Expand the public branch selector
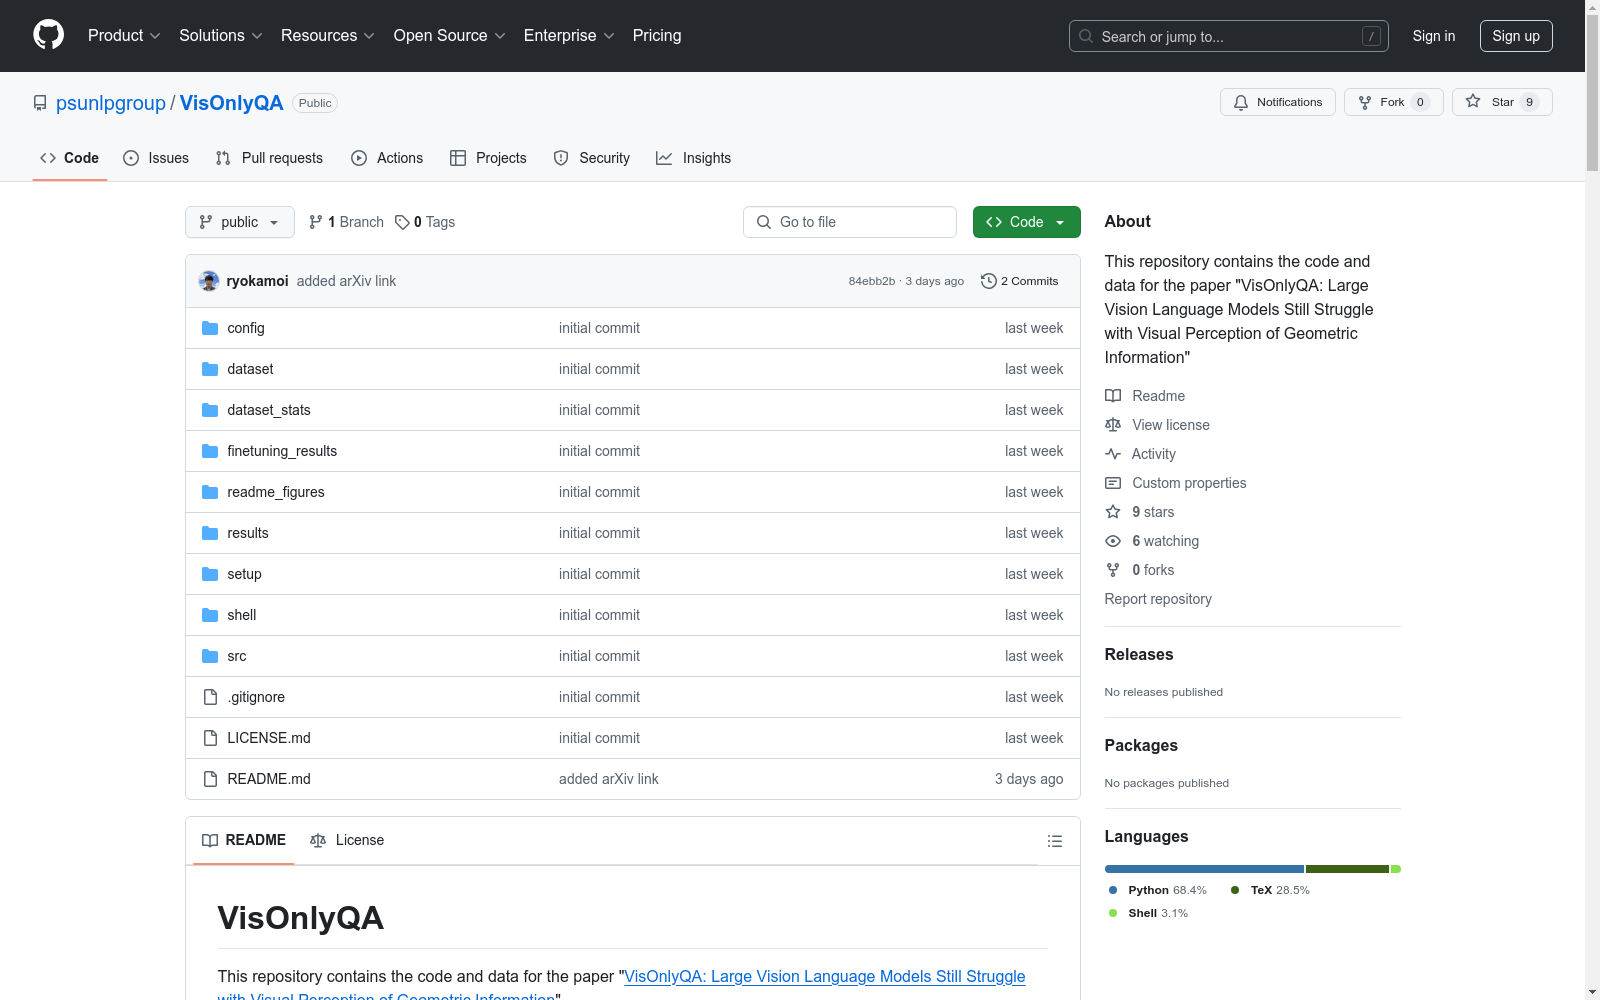The image size is (1600, 1000). click(x=239, y=222)
